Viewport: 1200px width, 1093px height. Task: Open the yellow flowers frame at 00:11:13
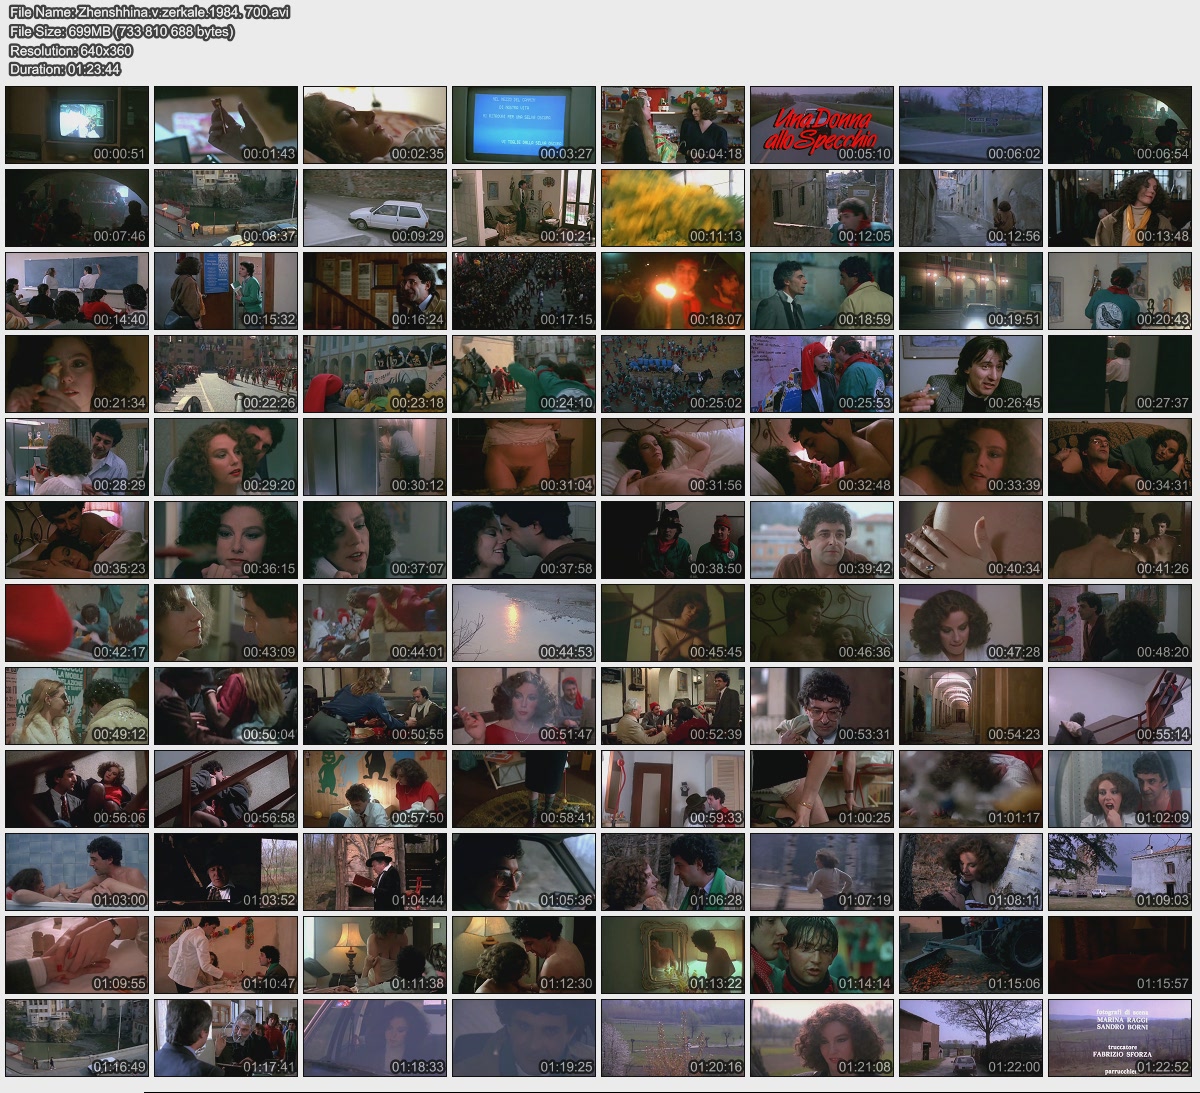[673, 208]
